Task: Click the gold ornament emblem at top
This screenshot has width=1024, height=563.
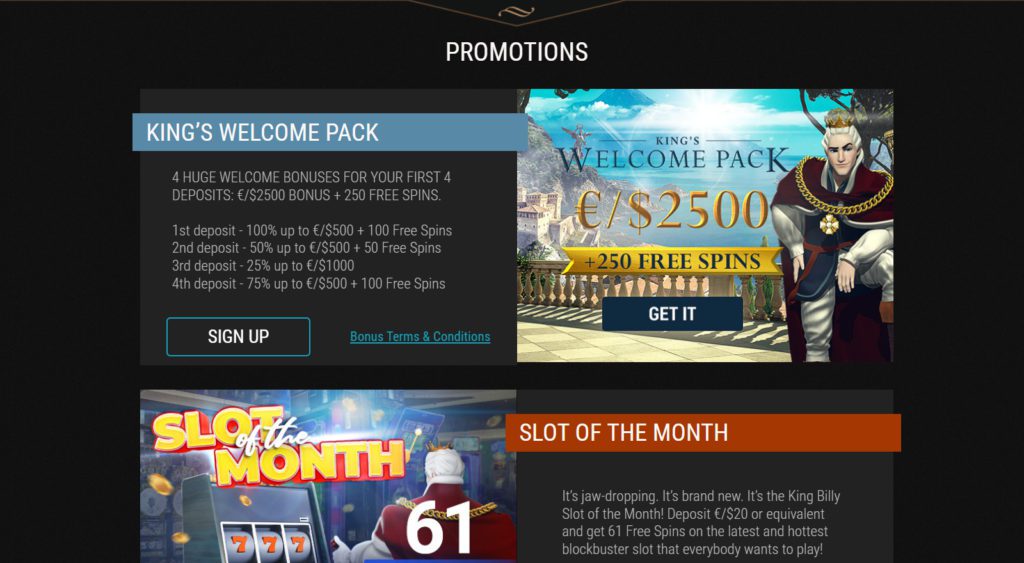Action: [x=516, y=11]
